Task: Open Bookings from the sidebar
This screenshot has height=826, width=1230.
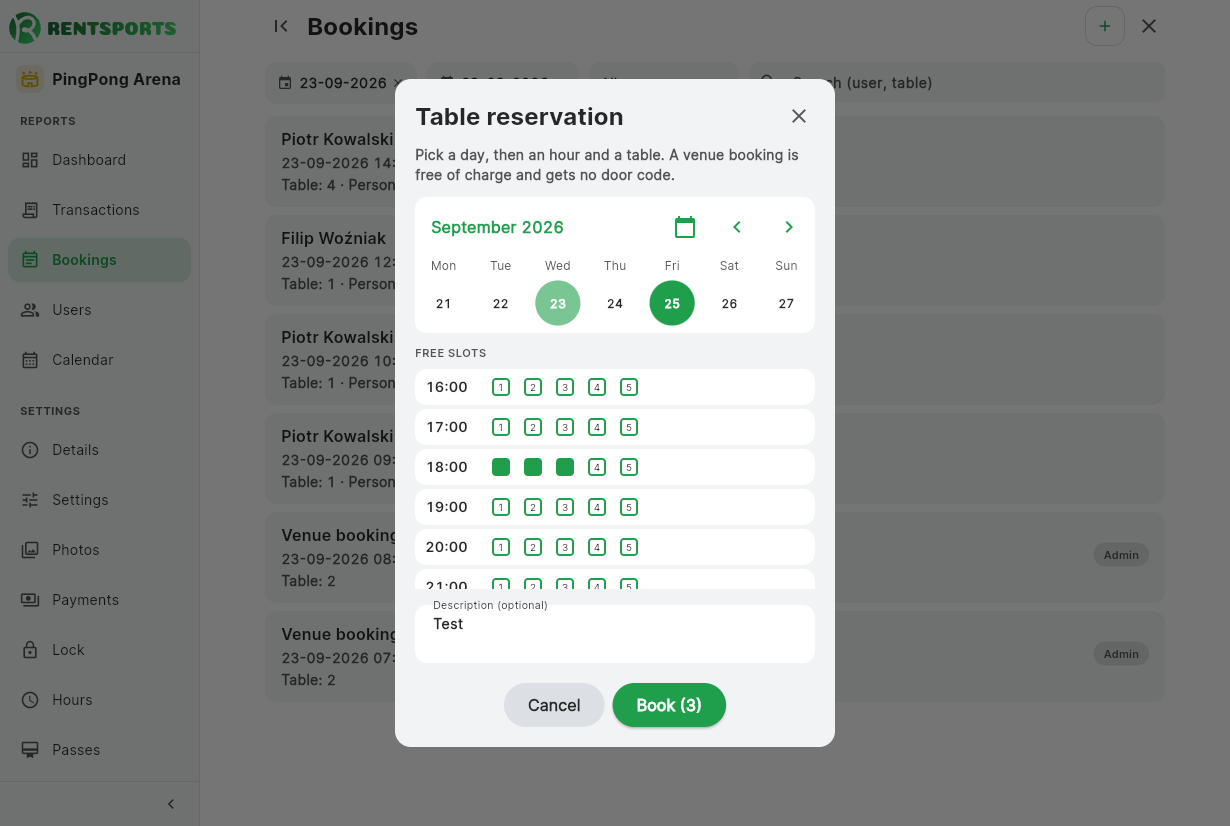Action: point(100,260)
